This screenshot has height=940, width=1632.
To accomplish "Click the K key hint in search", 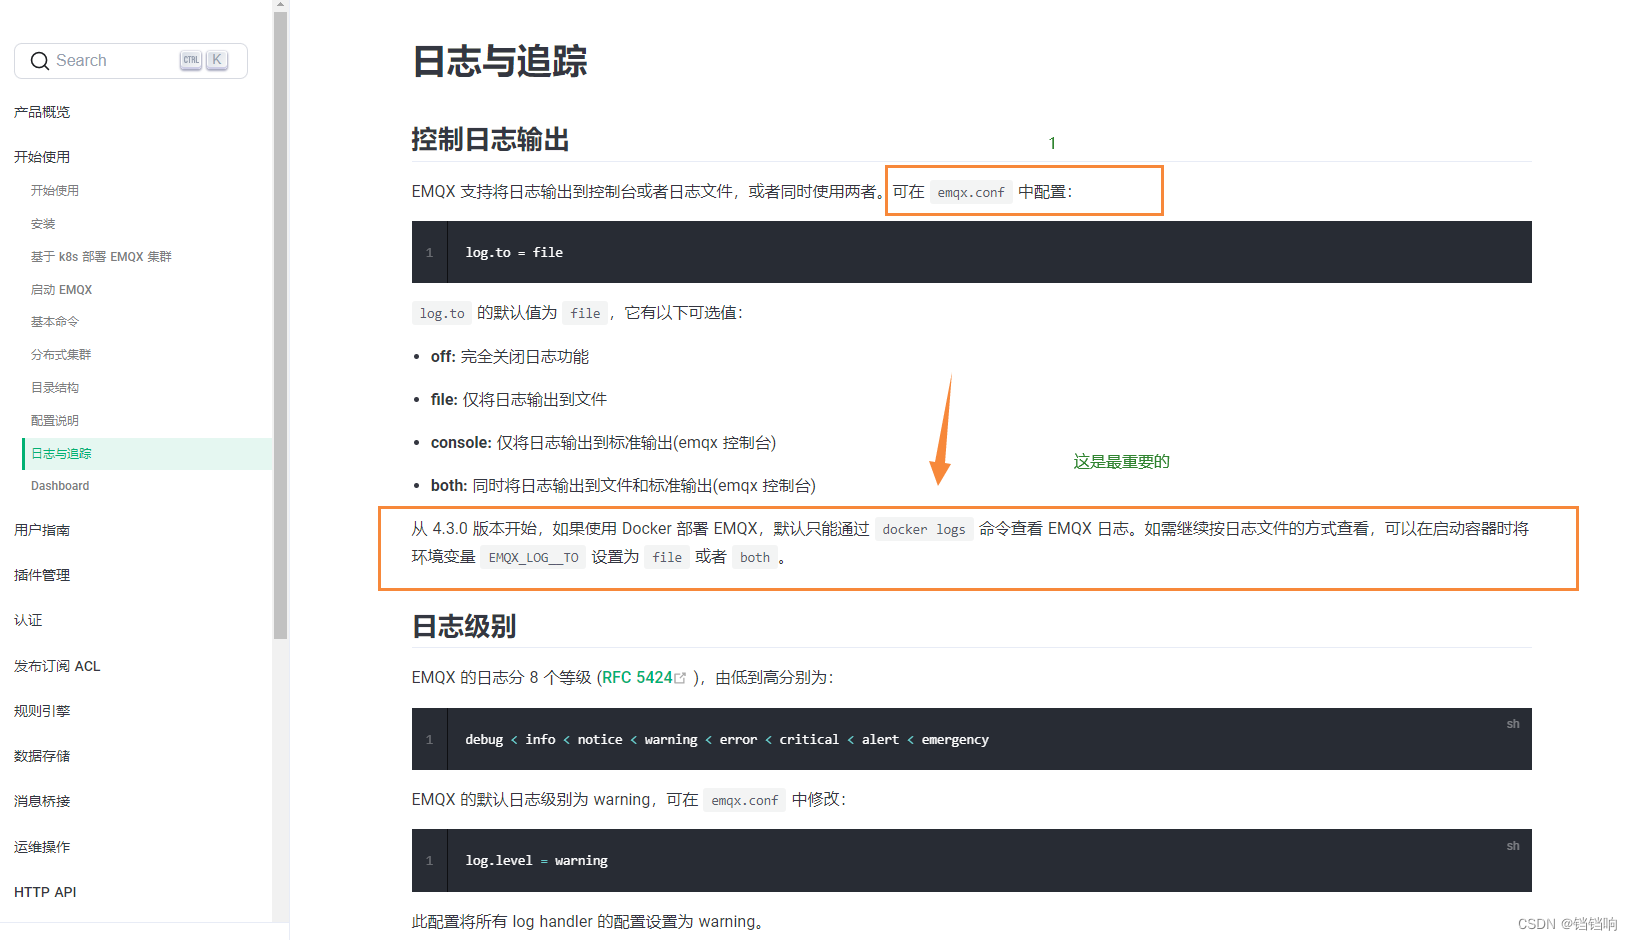I will point(217,60).
